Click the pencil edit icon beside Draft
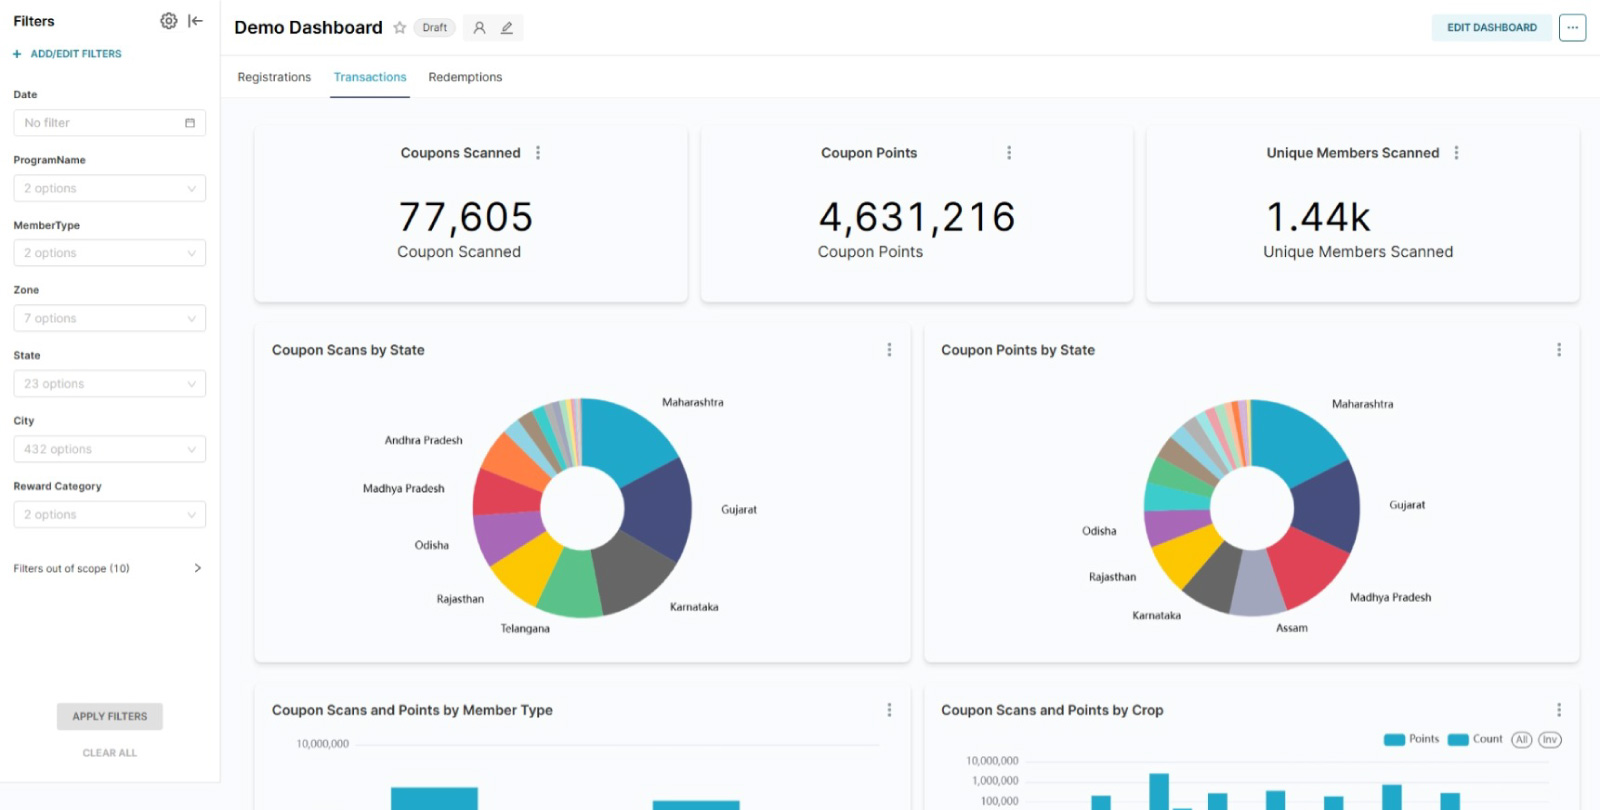 (x=507, y=28)
